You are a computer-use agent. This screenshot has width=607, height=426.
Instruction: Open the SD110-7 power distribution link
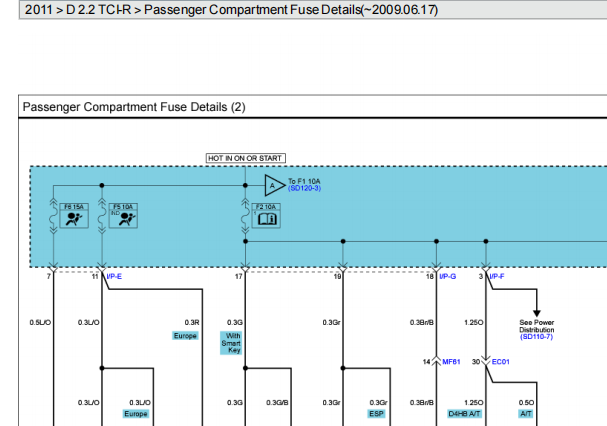[537, 337]
